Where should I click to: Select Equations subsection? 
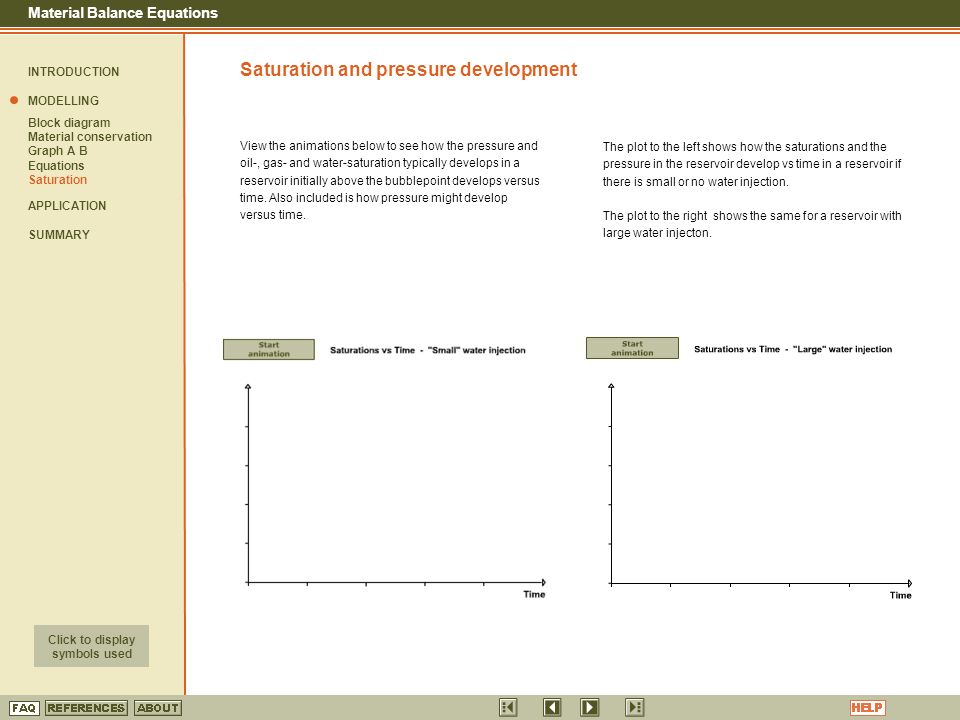pyautogui.click(x=56, y=165)
